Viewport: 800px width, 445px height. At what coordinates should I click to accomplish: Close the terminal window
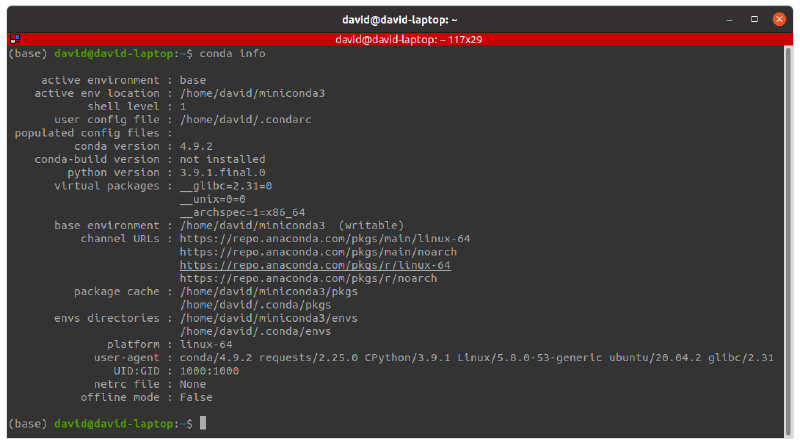point(779,19)
